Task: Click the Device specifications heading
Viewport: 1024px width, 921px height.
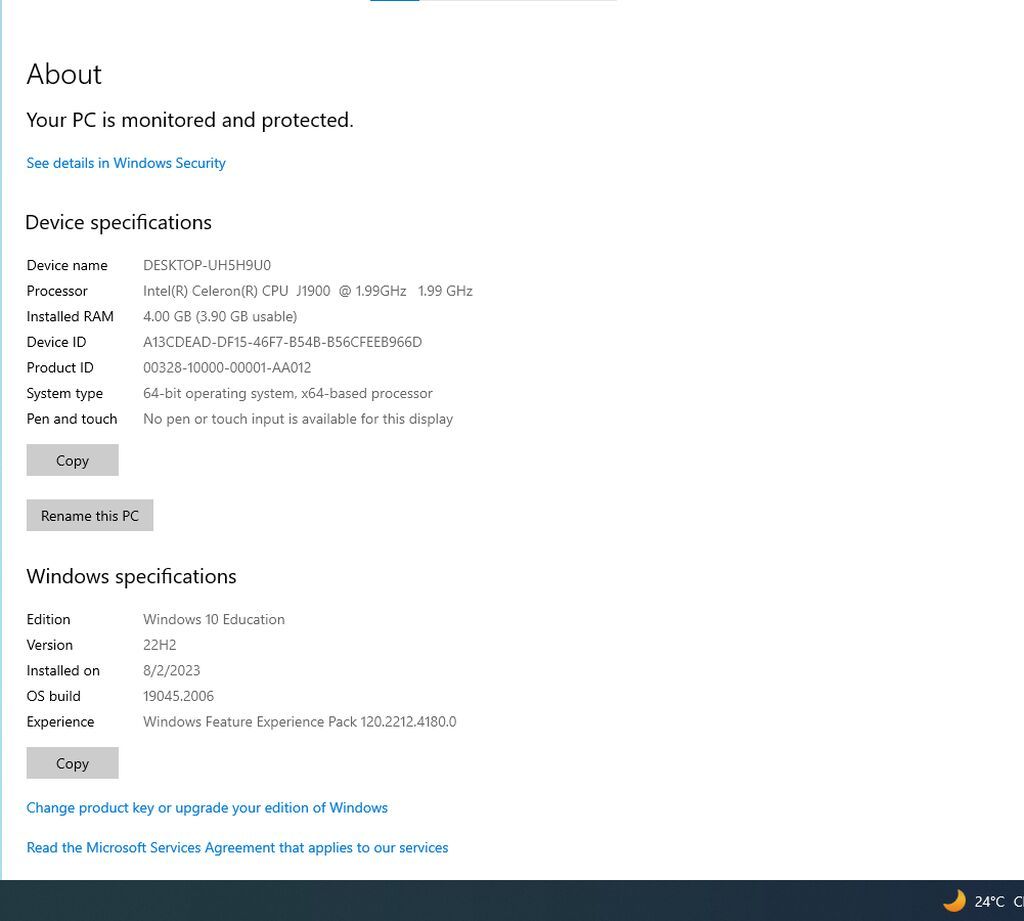Action: 118,223
